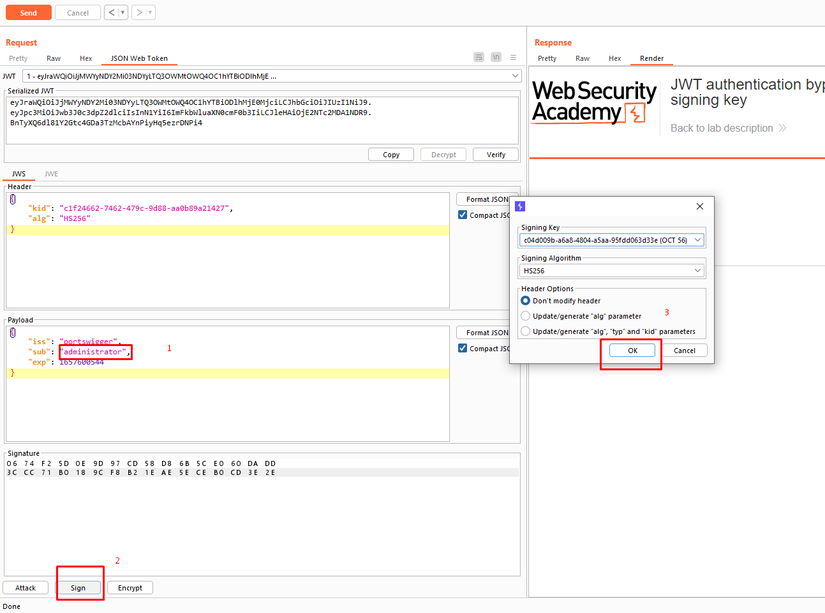Toggle the Header Compact JSON checkbox

click(x=462, y=215)
